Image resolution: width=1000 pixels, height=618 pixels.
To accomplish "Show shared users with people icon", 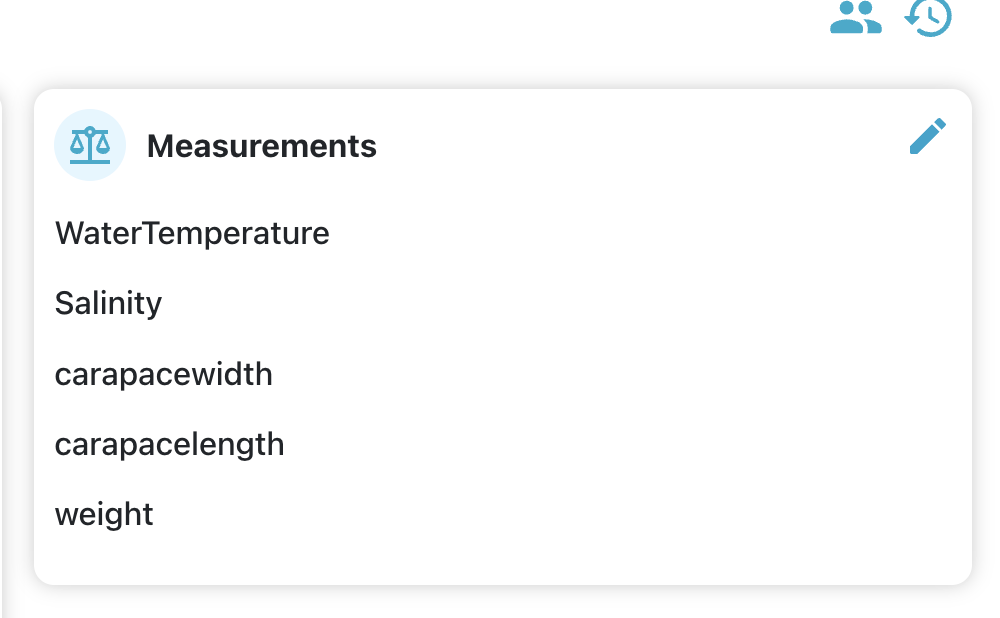I will tap(856, 17).
